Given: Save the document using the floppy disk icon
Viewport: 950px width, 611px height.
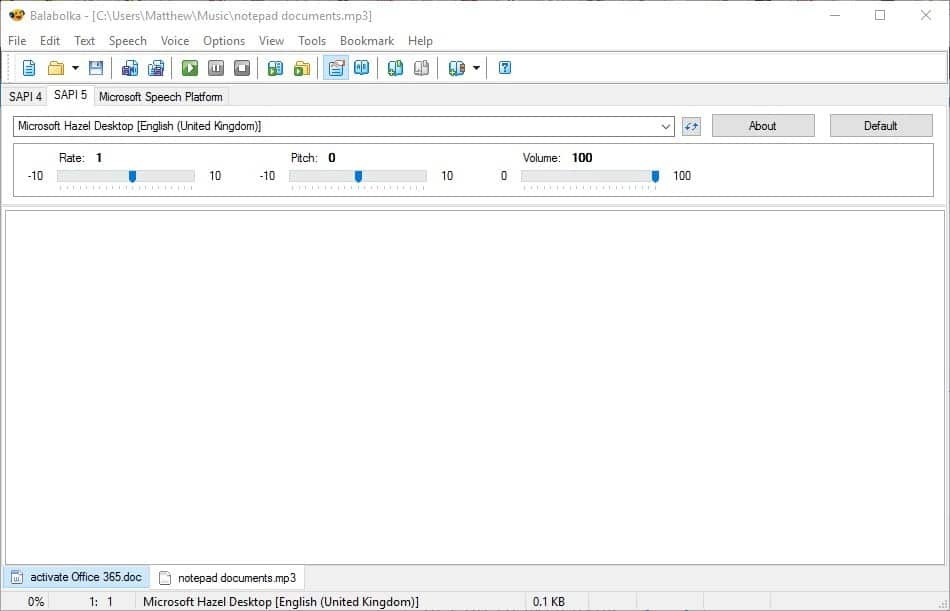Looking at the screenshot, I should coord(96,68).
